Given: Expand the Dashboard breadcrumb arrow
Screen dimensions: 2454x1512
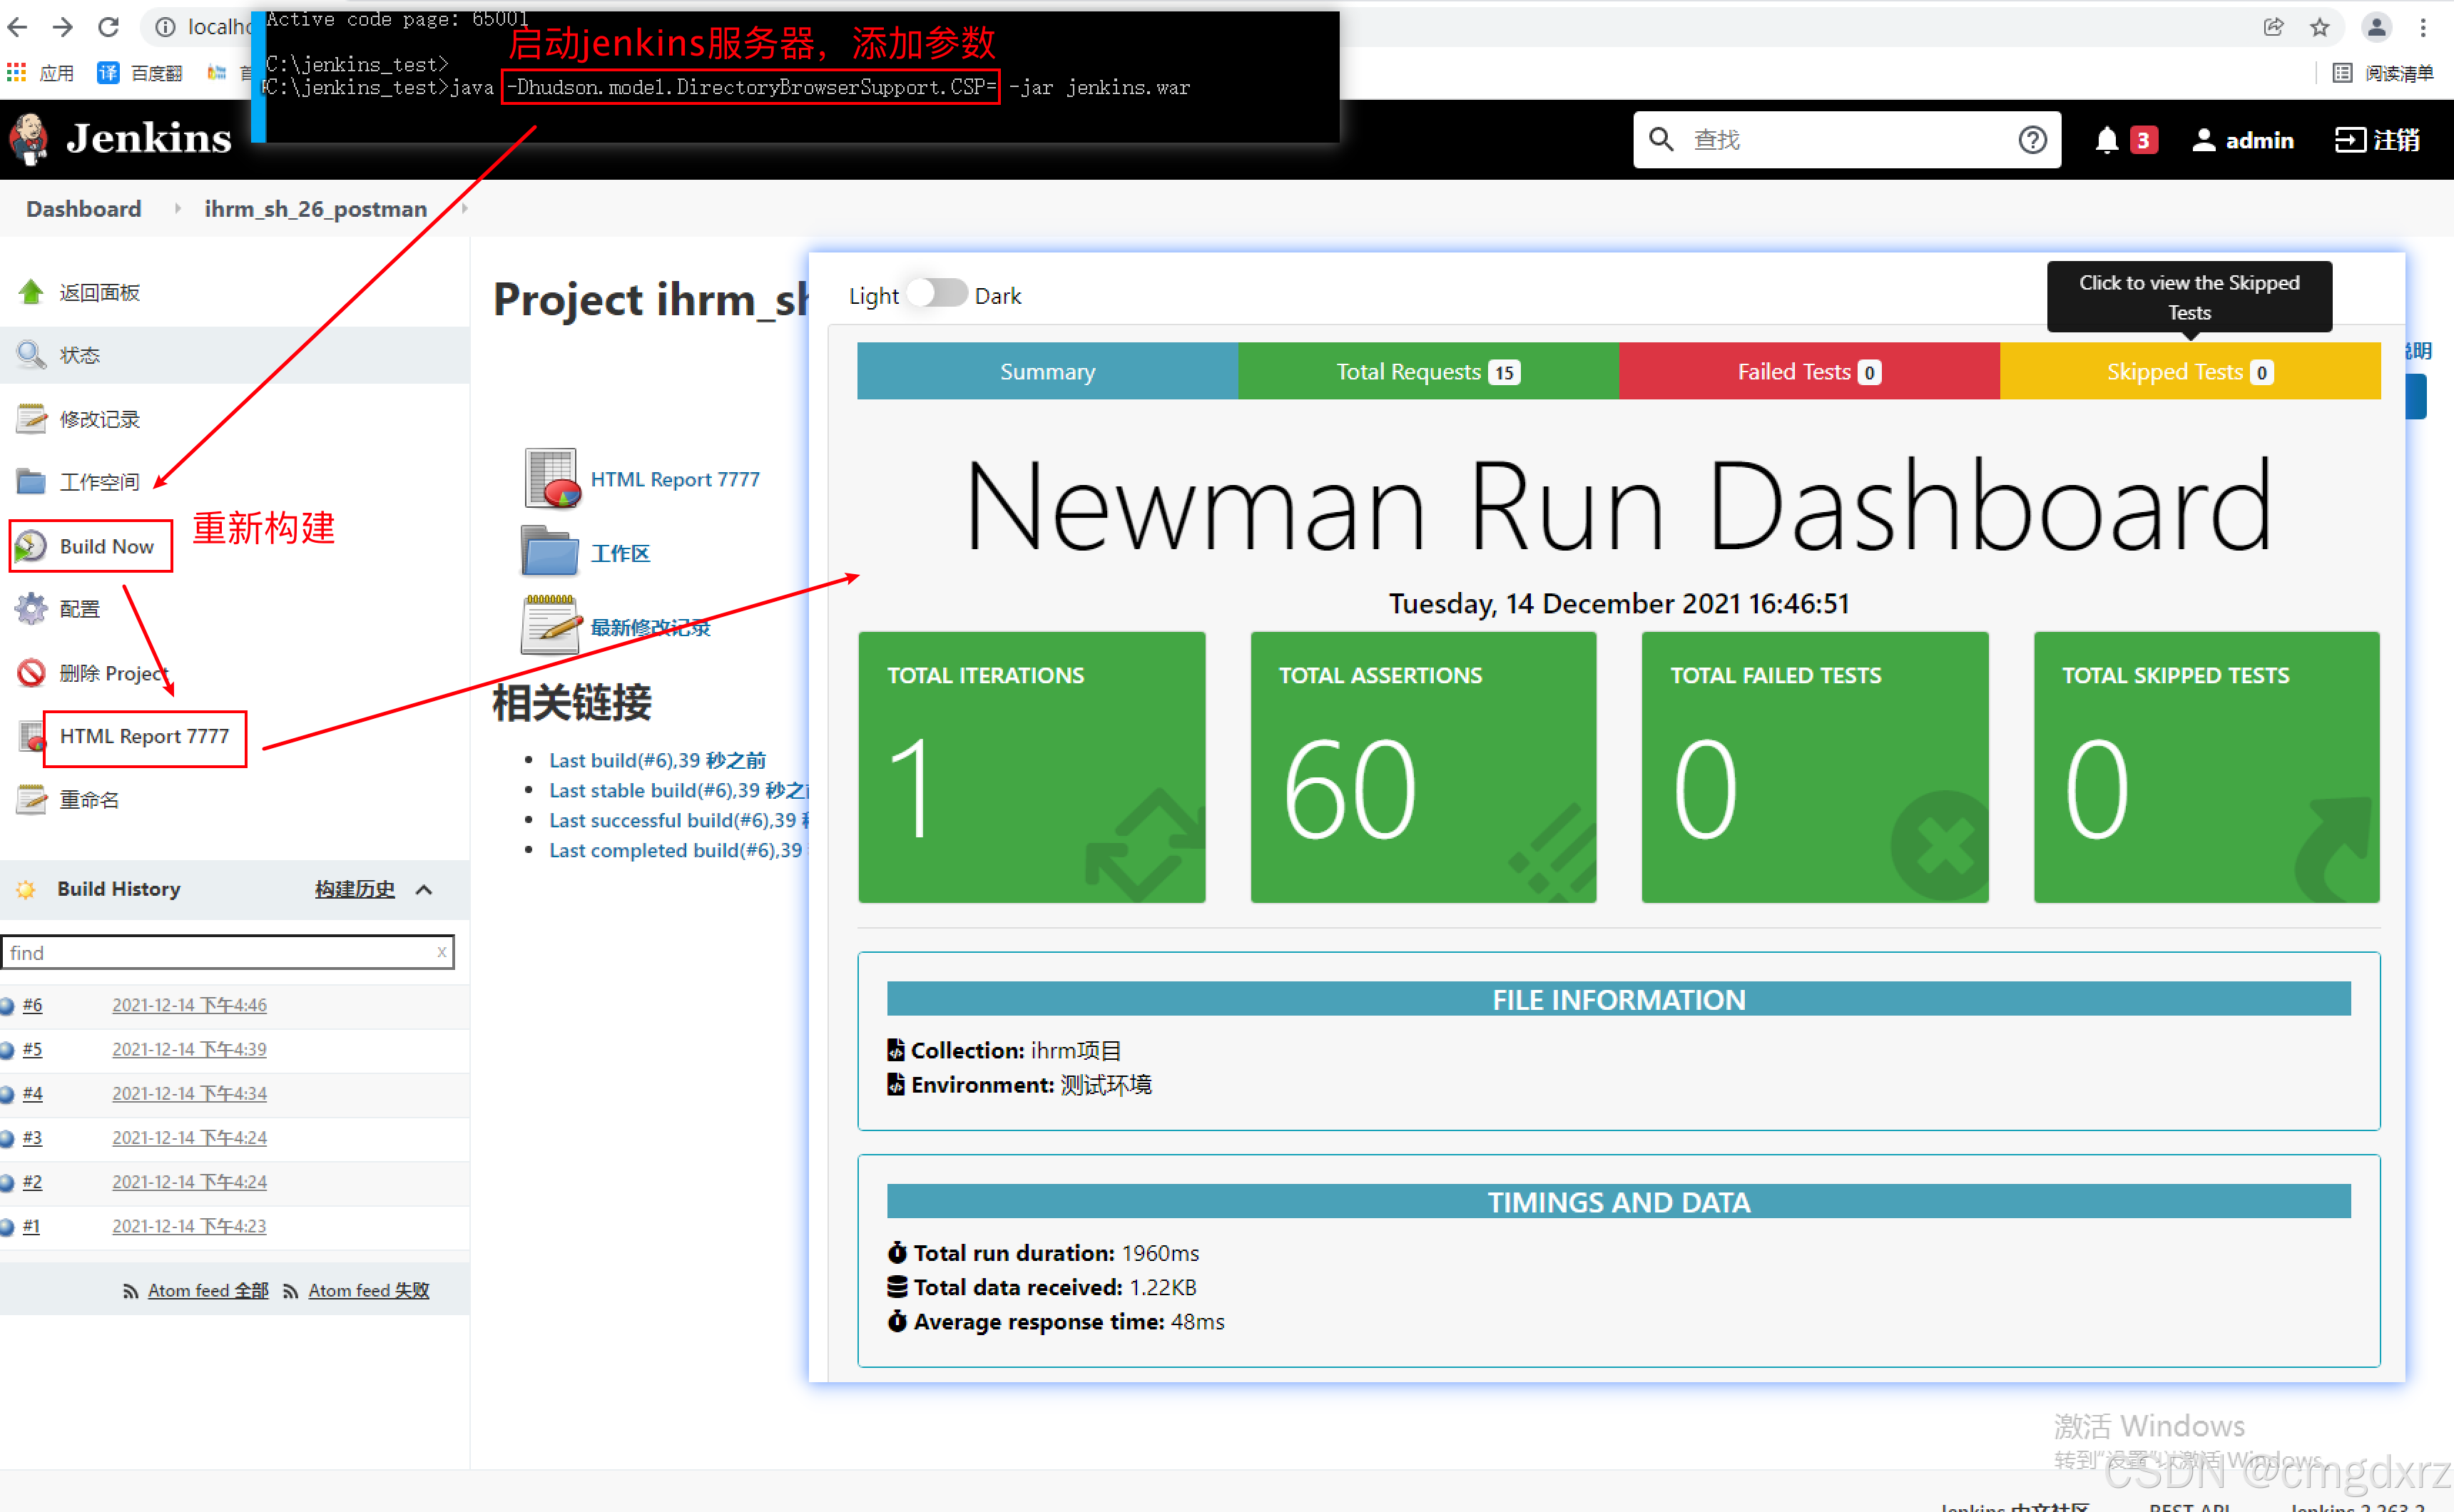Looking at the screenshot, I should [177, 209].
